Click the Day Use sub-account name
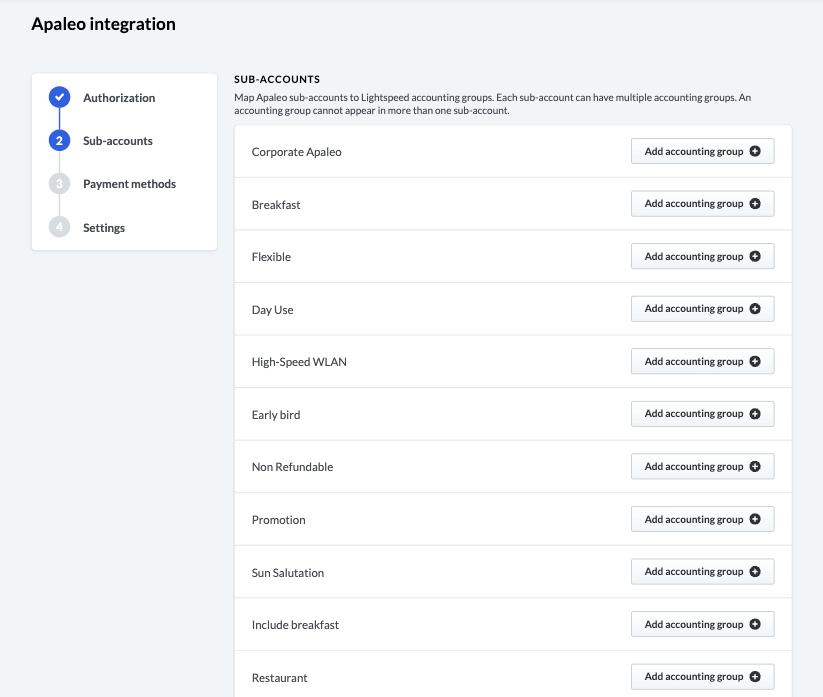The width and height of the screenshot is (823, 697). click(x=272, y=310)
